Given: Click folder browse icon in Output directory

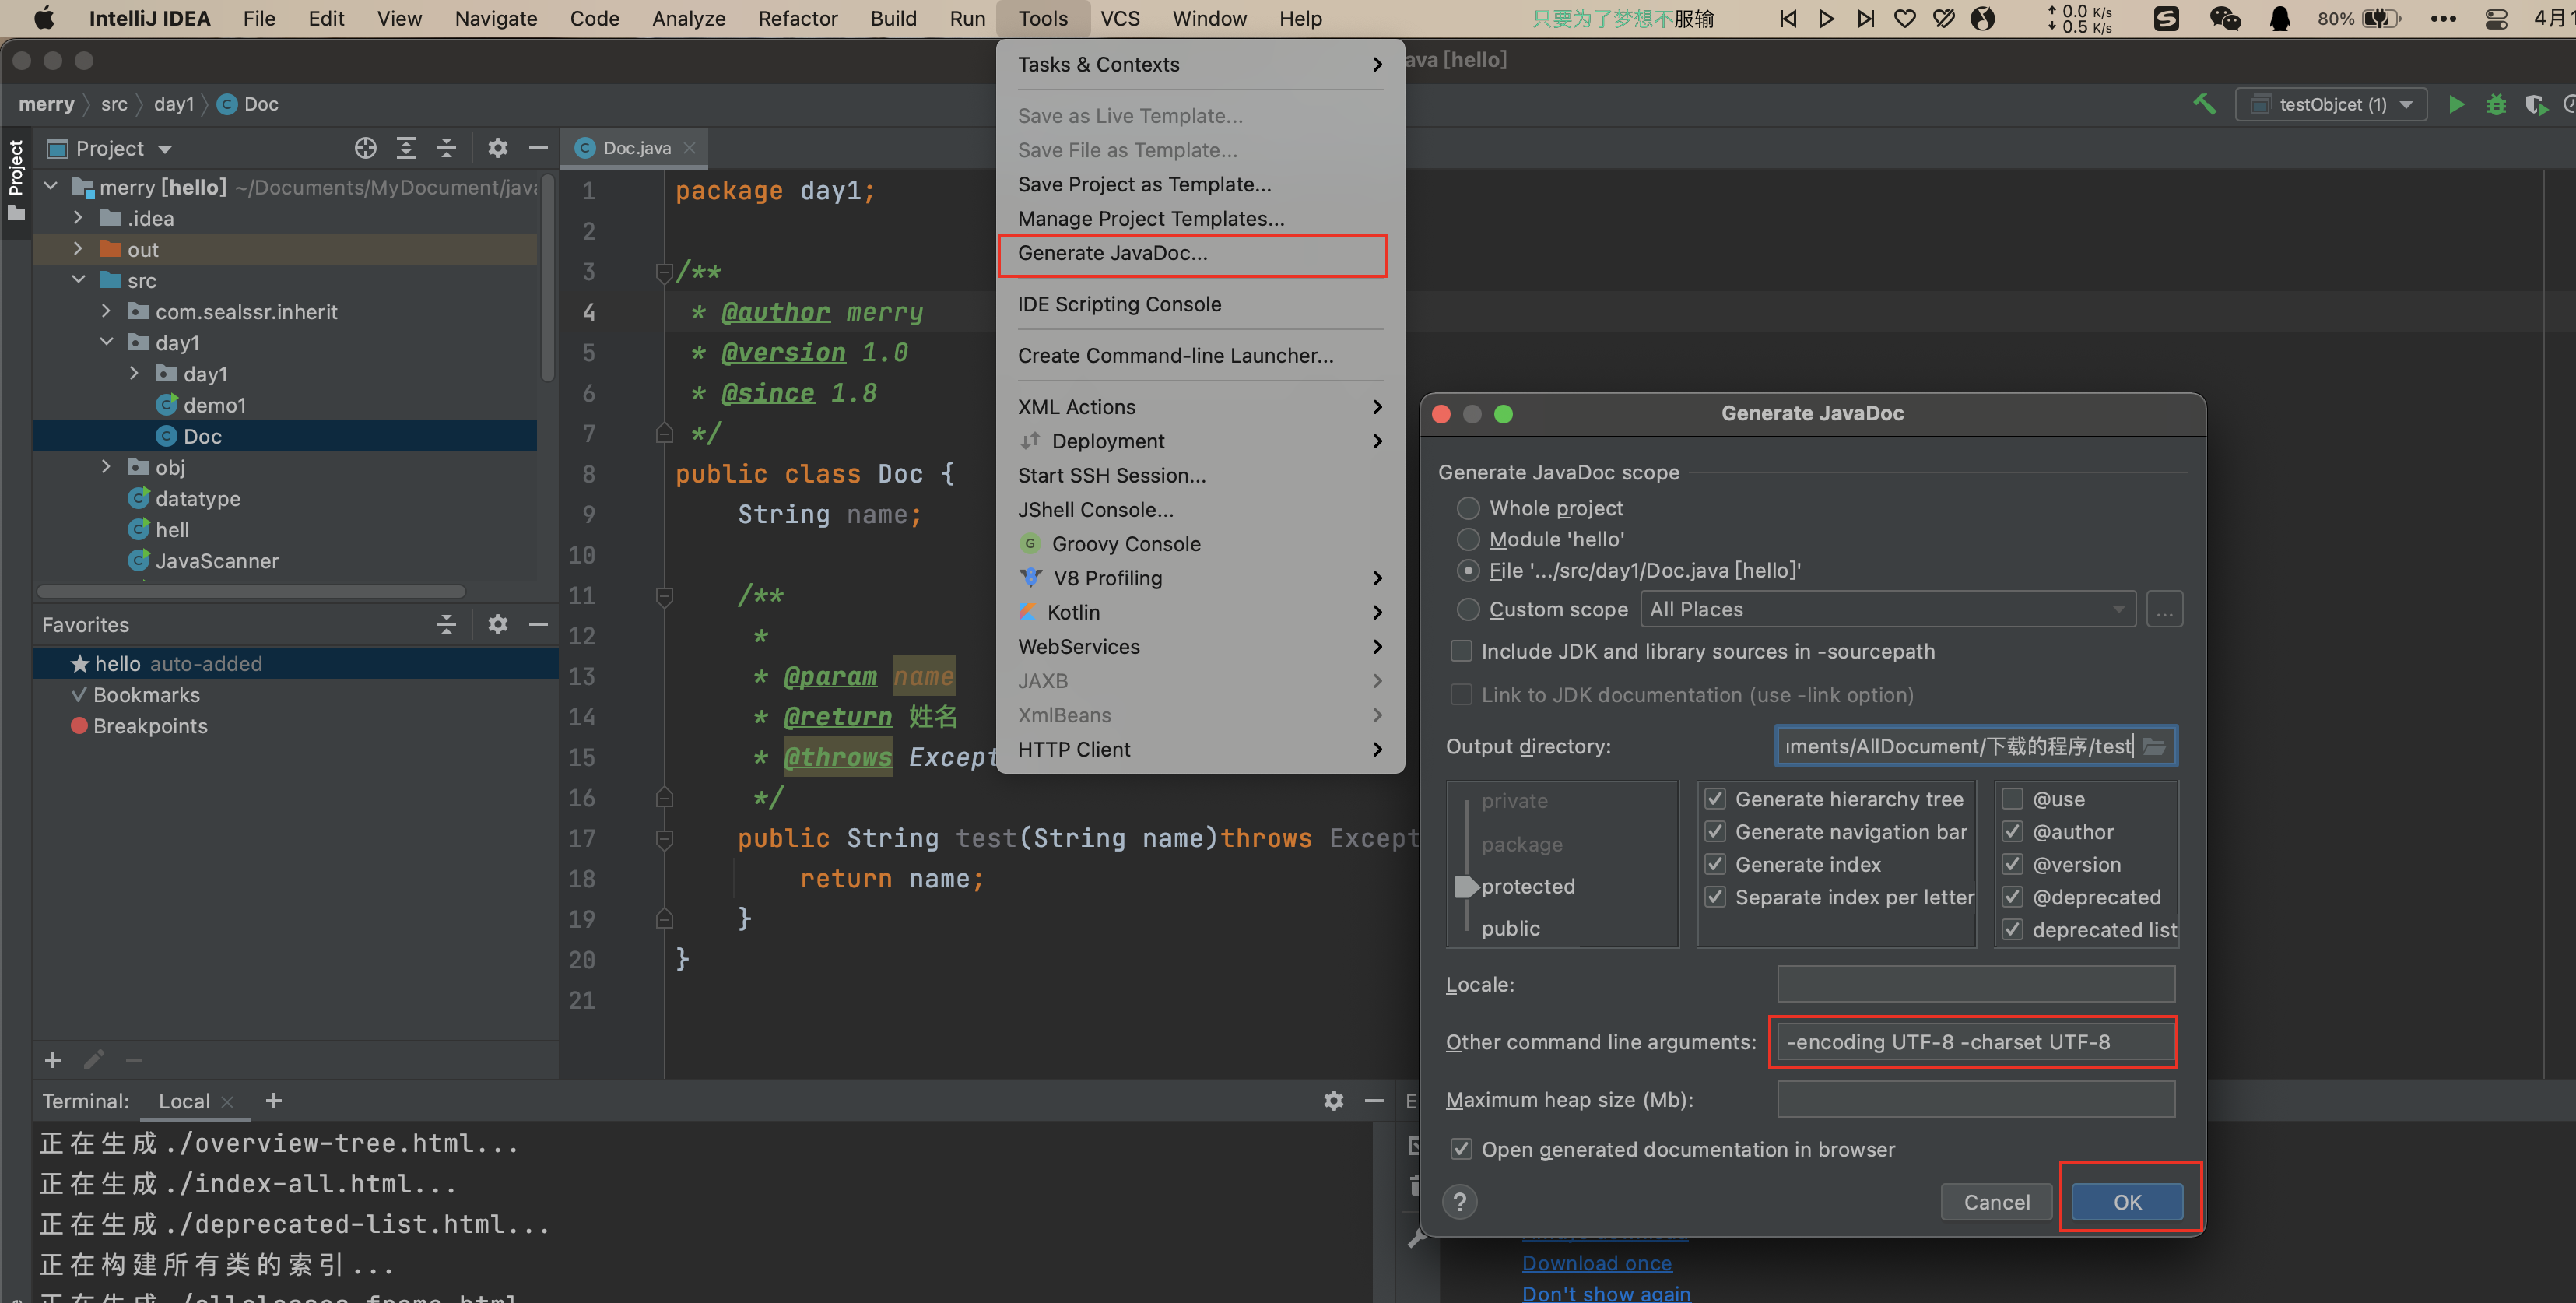Looking at the screenshot, I should pos(2155,746).
